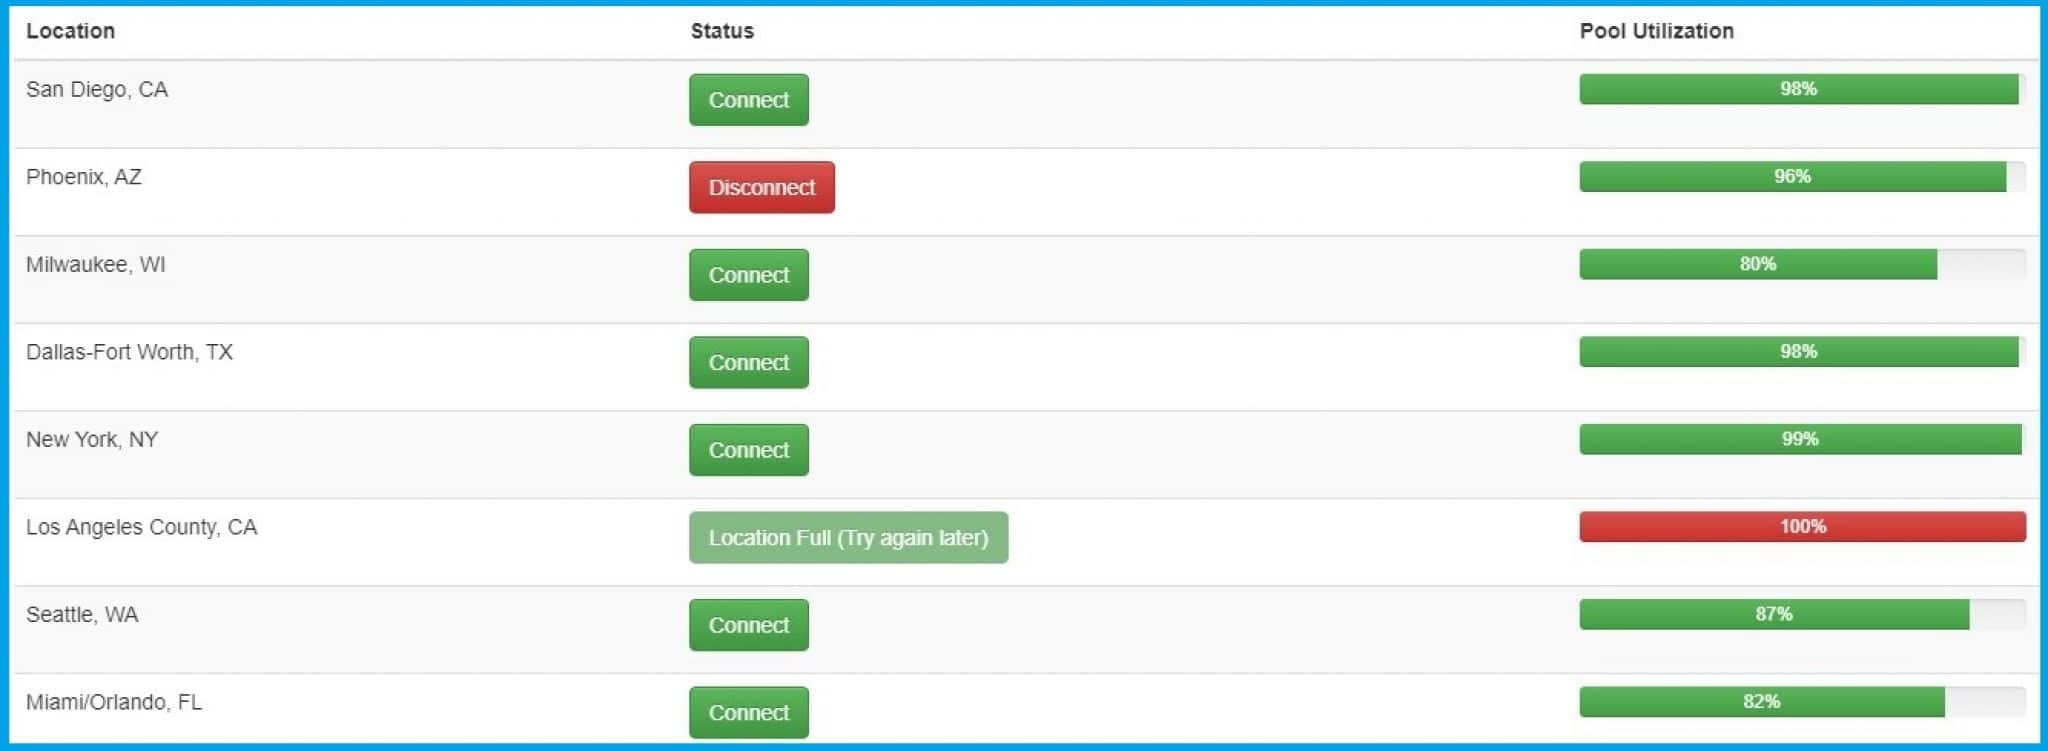Click the red 100% Los Angeles bar
Viewport: 2048px width, 751px height.
click(1802, 527)
